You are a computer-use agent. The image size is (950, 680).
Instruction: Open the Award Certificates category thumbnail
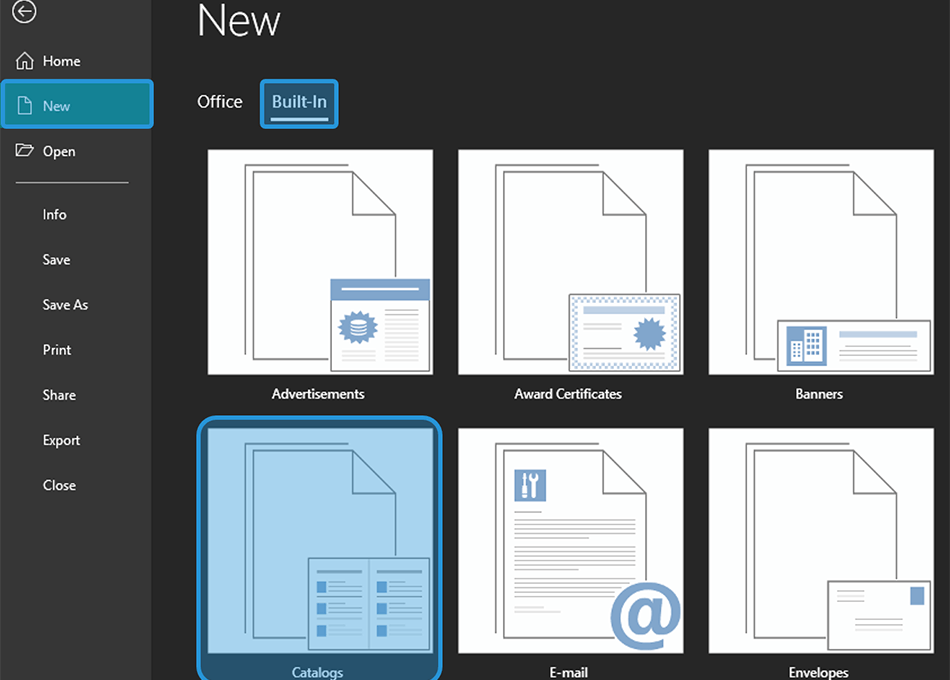pos(571,262)
